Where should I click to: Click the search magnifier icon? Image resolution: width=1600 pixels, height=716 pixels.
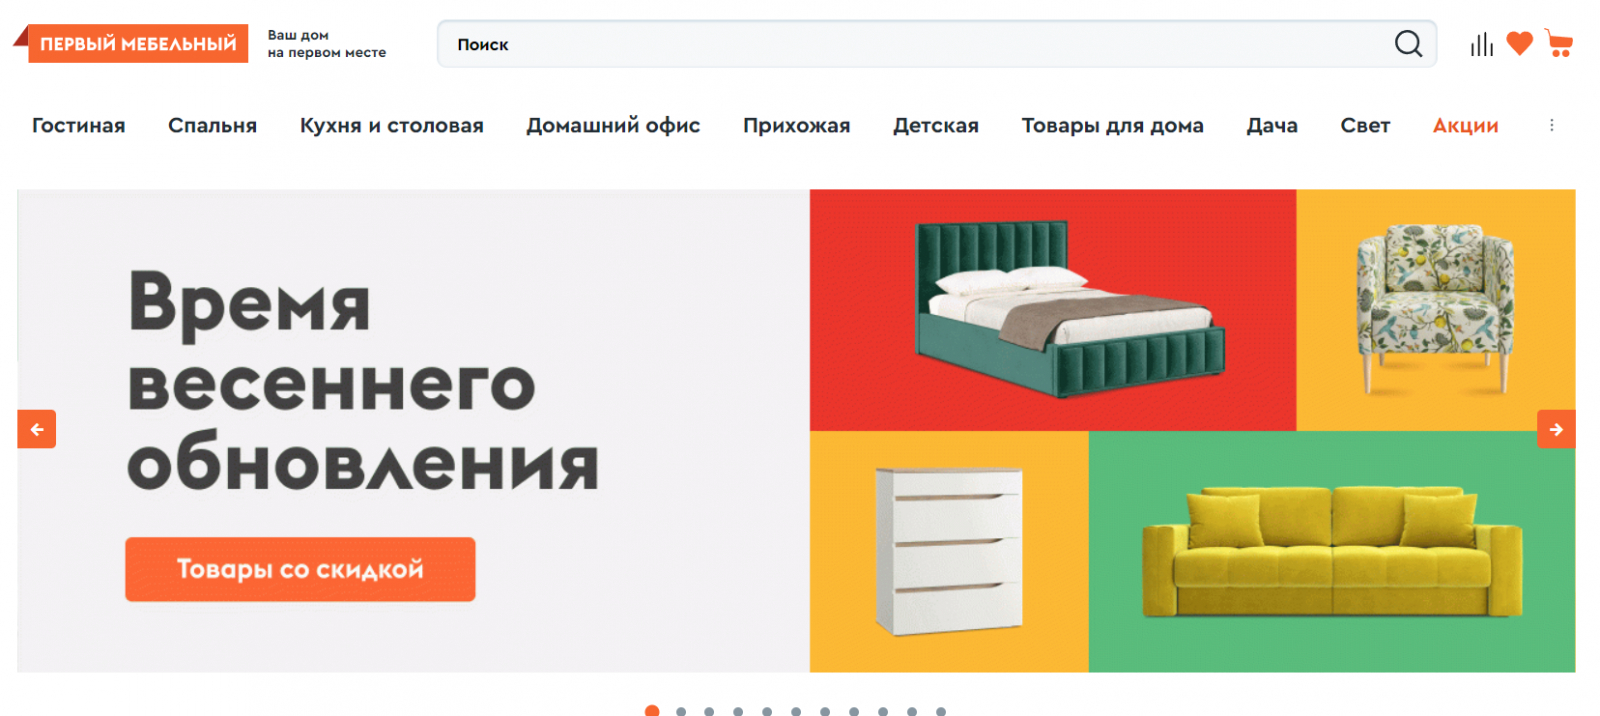tap(1408, 44)
